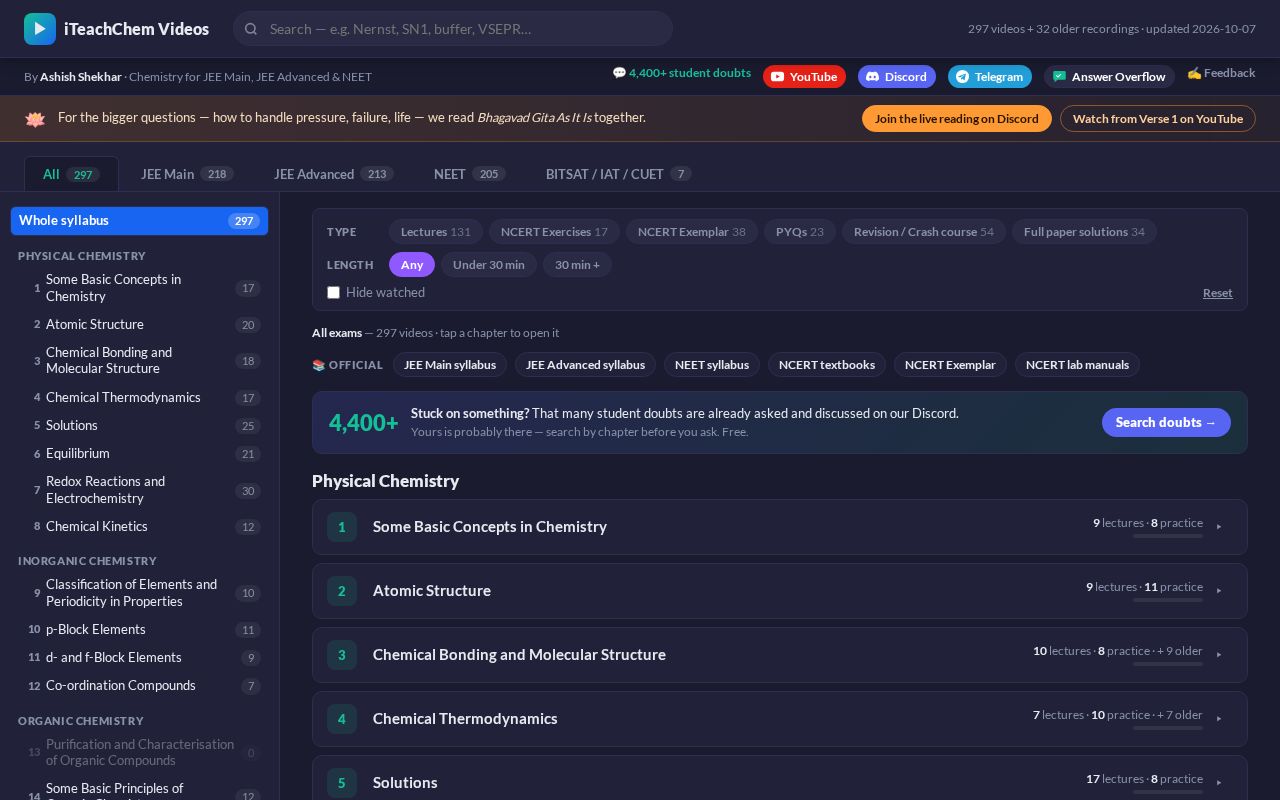Click the Answer Overflow chat icon
Image resolution: width=1280 pixels, height=800 pixels.
tap(1059, 77)
